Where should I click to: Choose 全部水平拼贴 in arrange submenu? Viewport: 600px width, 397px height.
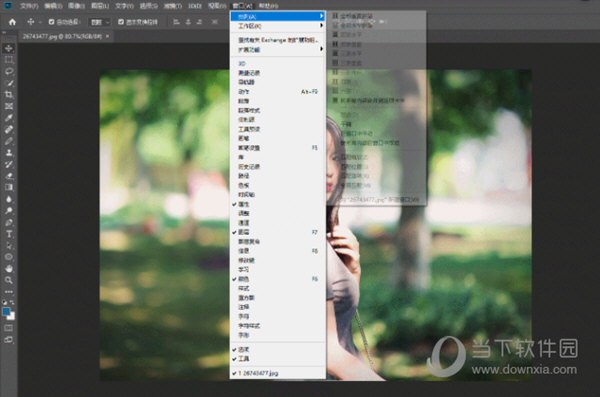click(x=376, y=25)
